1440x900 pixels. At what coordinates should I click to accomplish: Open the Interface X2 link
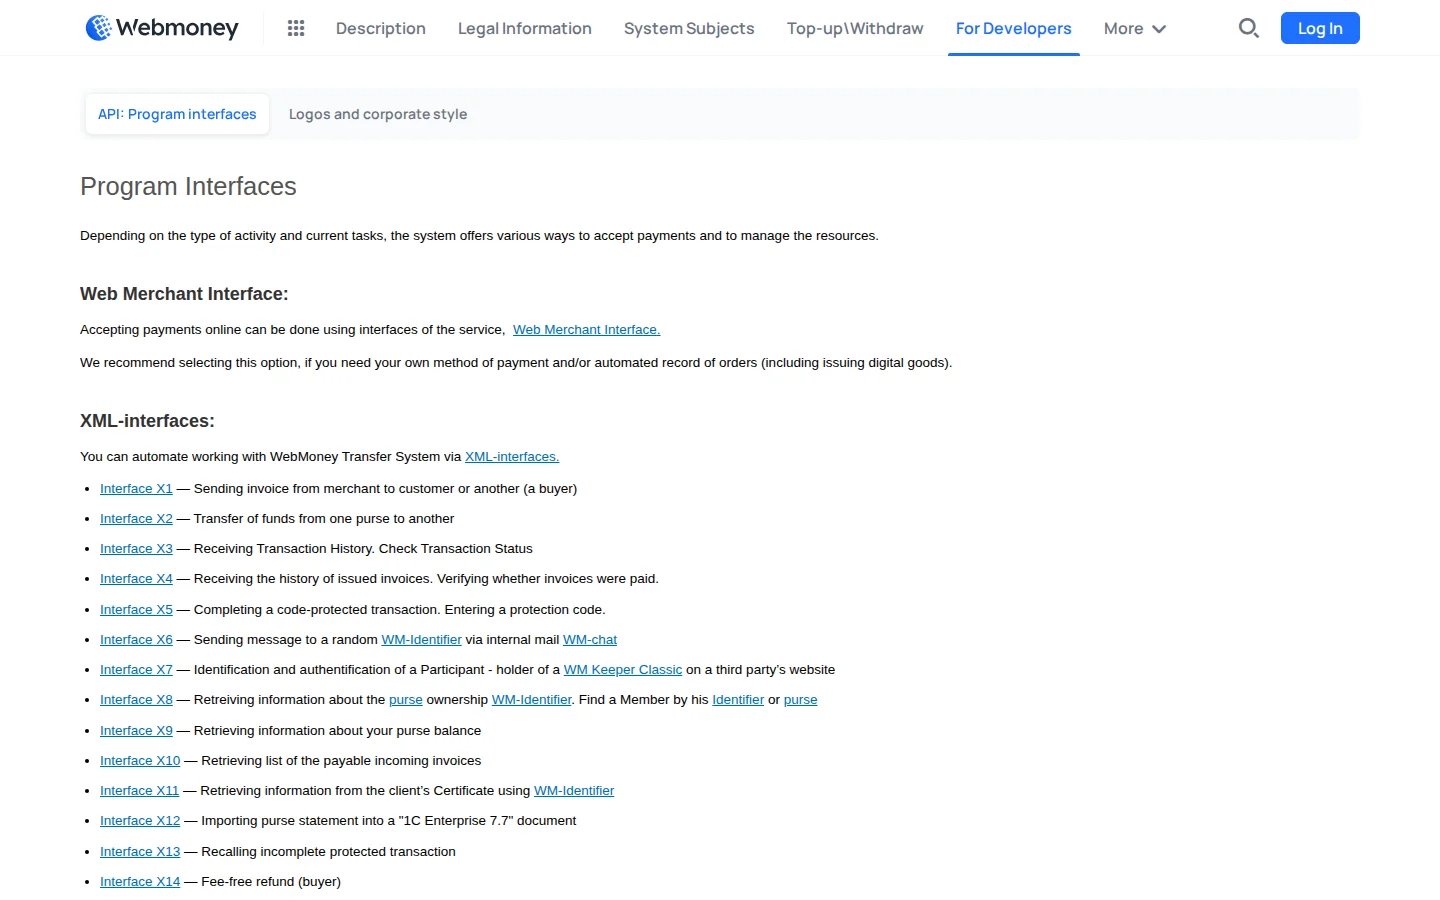pyautogui.click(x=136, y=519)
